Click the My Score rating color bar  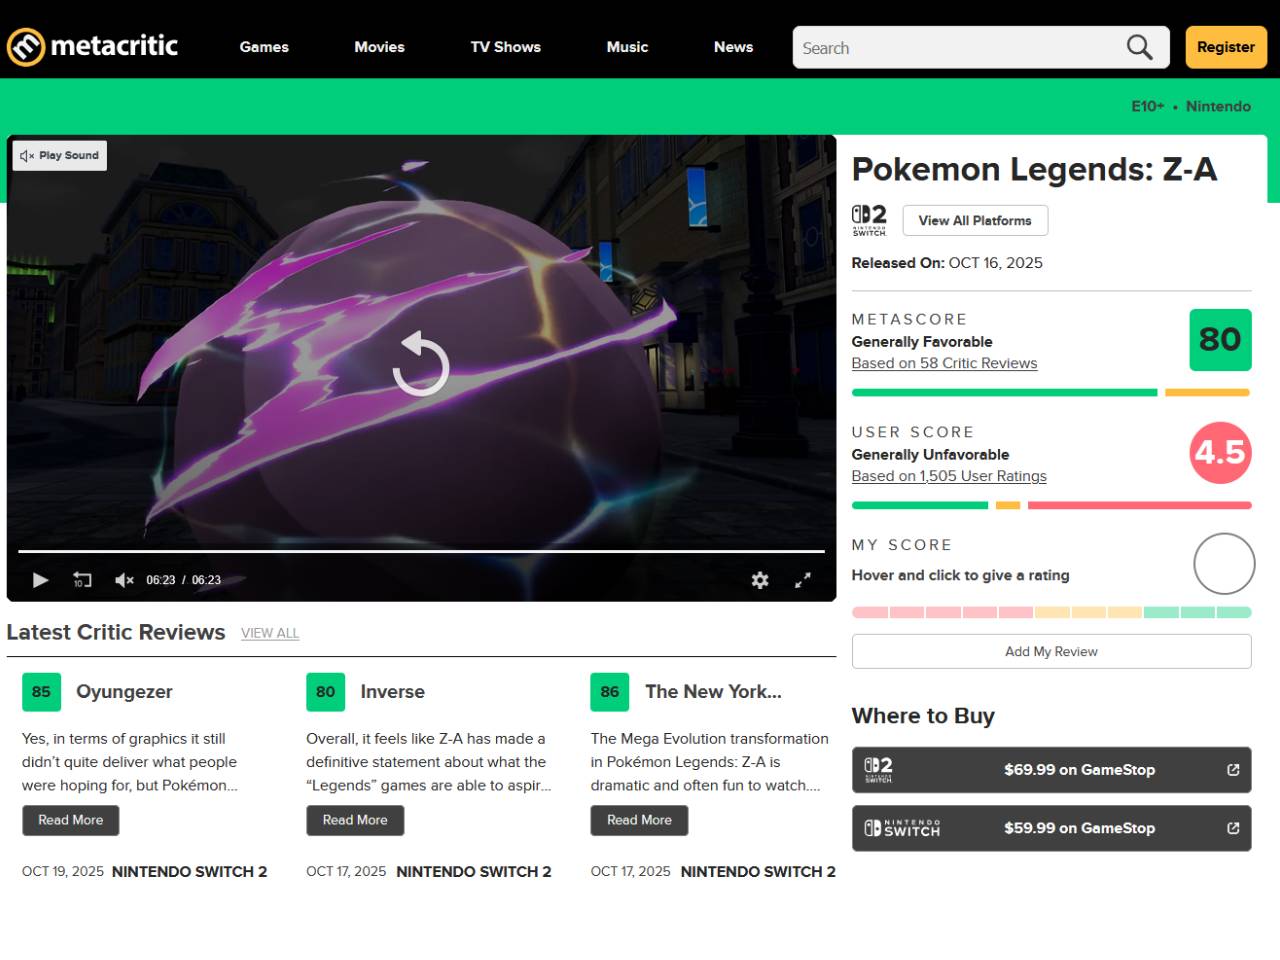point(1051,612)
